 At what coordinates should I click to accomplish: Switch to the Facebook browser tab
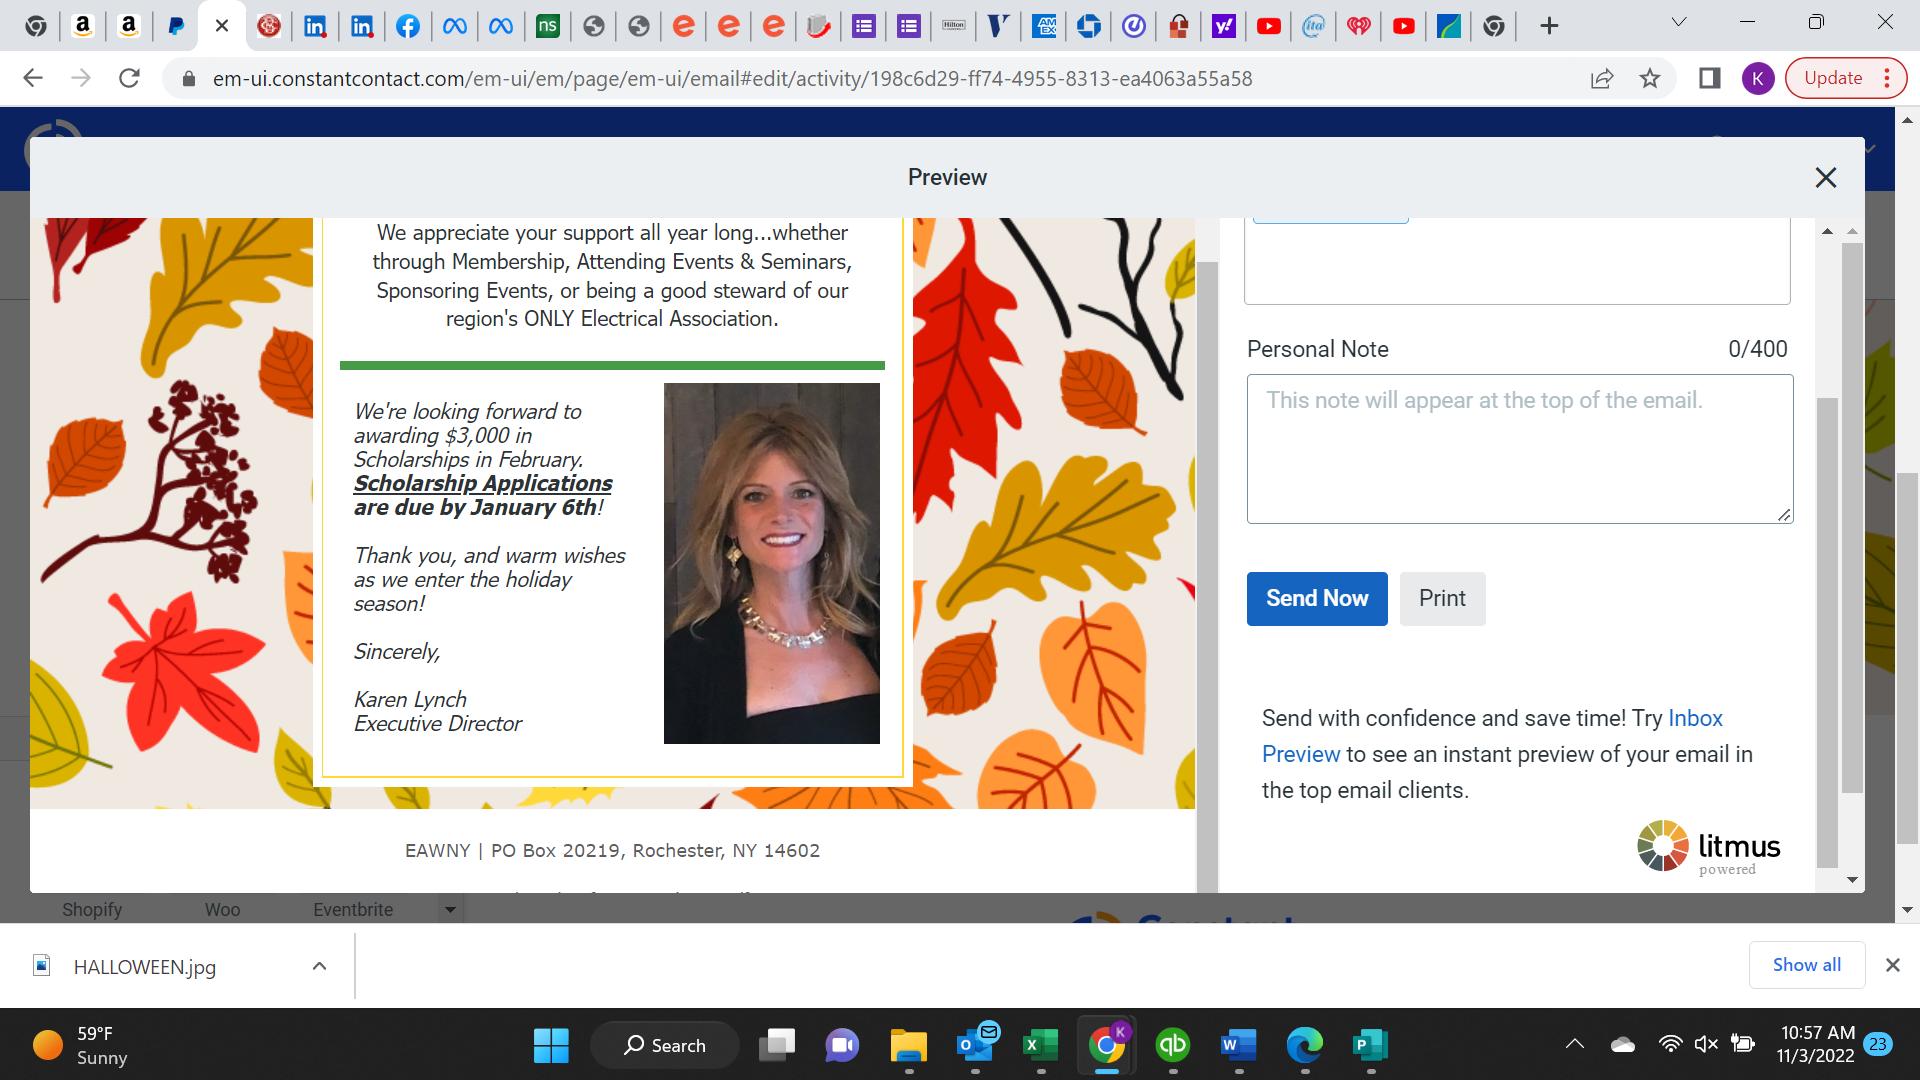coord(408,26)
